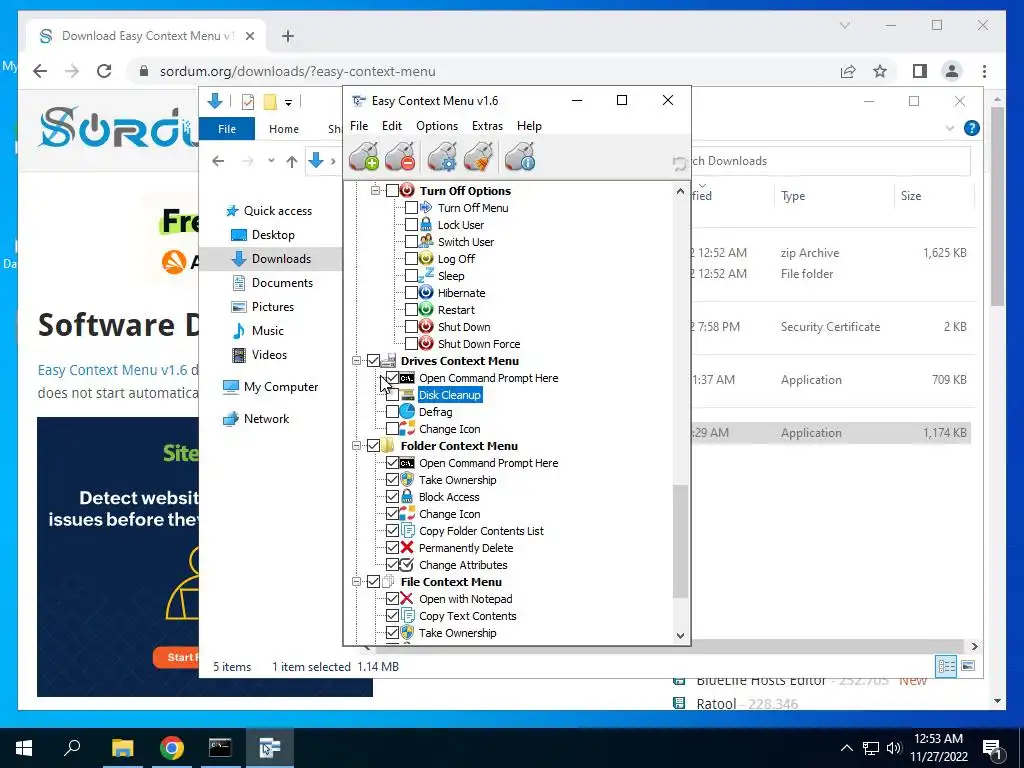
Task: Check the Lock User checkbox
Action: [411, 225]
